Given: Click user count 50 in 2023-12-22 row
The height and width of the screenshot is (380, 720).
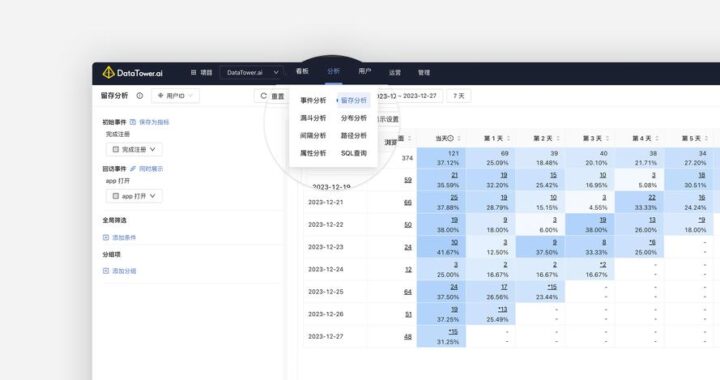Looking at the screenshot, I should [x=408, y=225].
